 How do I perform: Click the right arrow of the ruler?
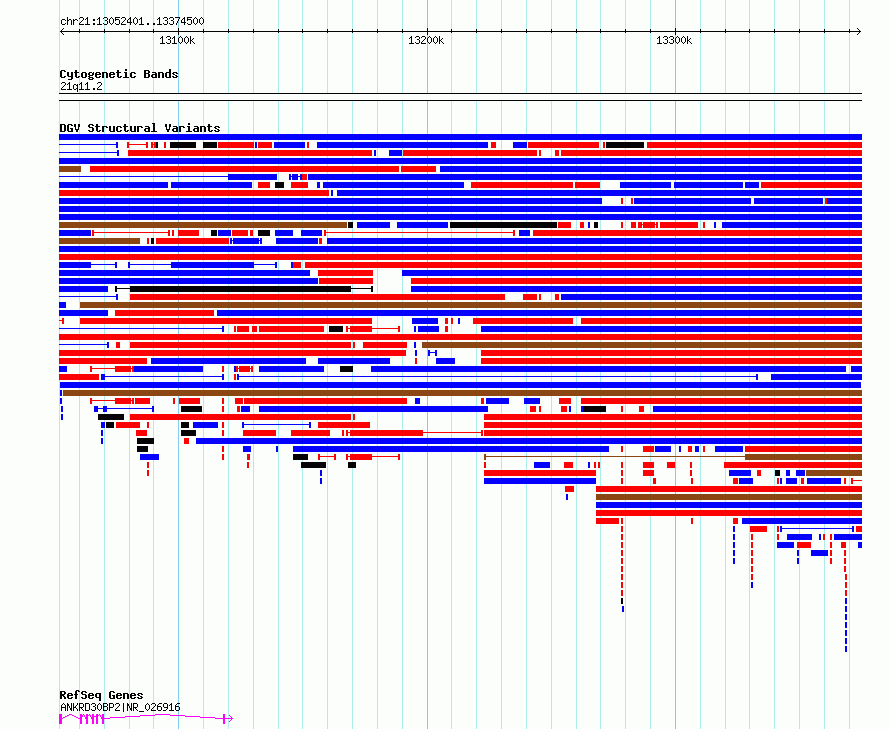859,32
